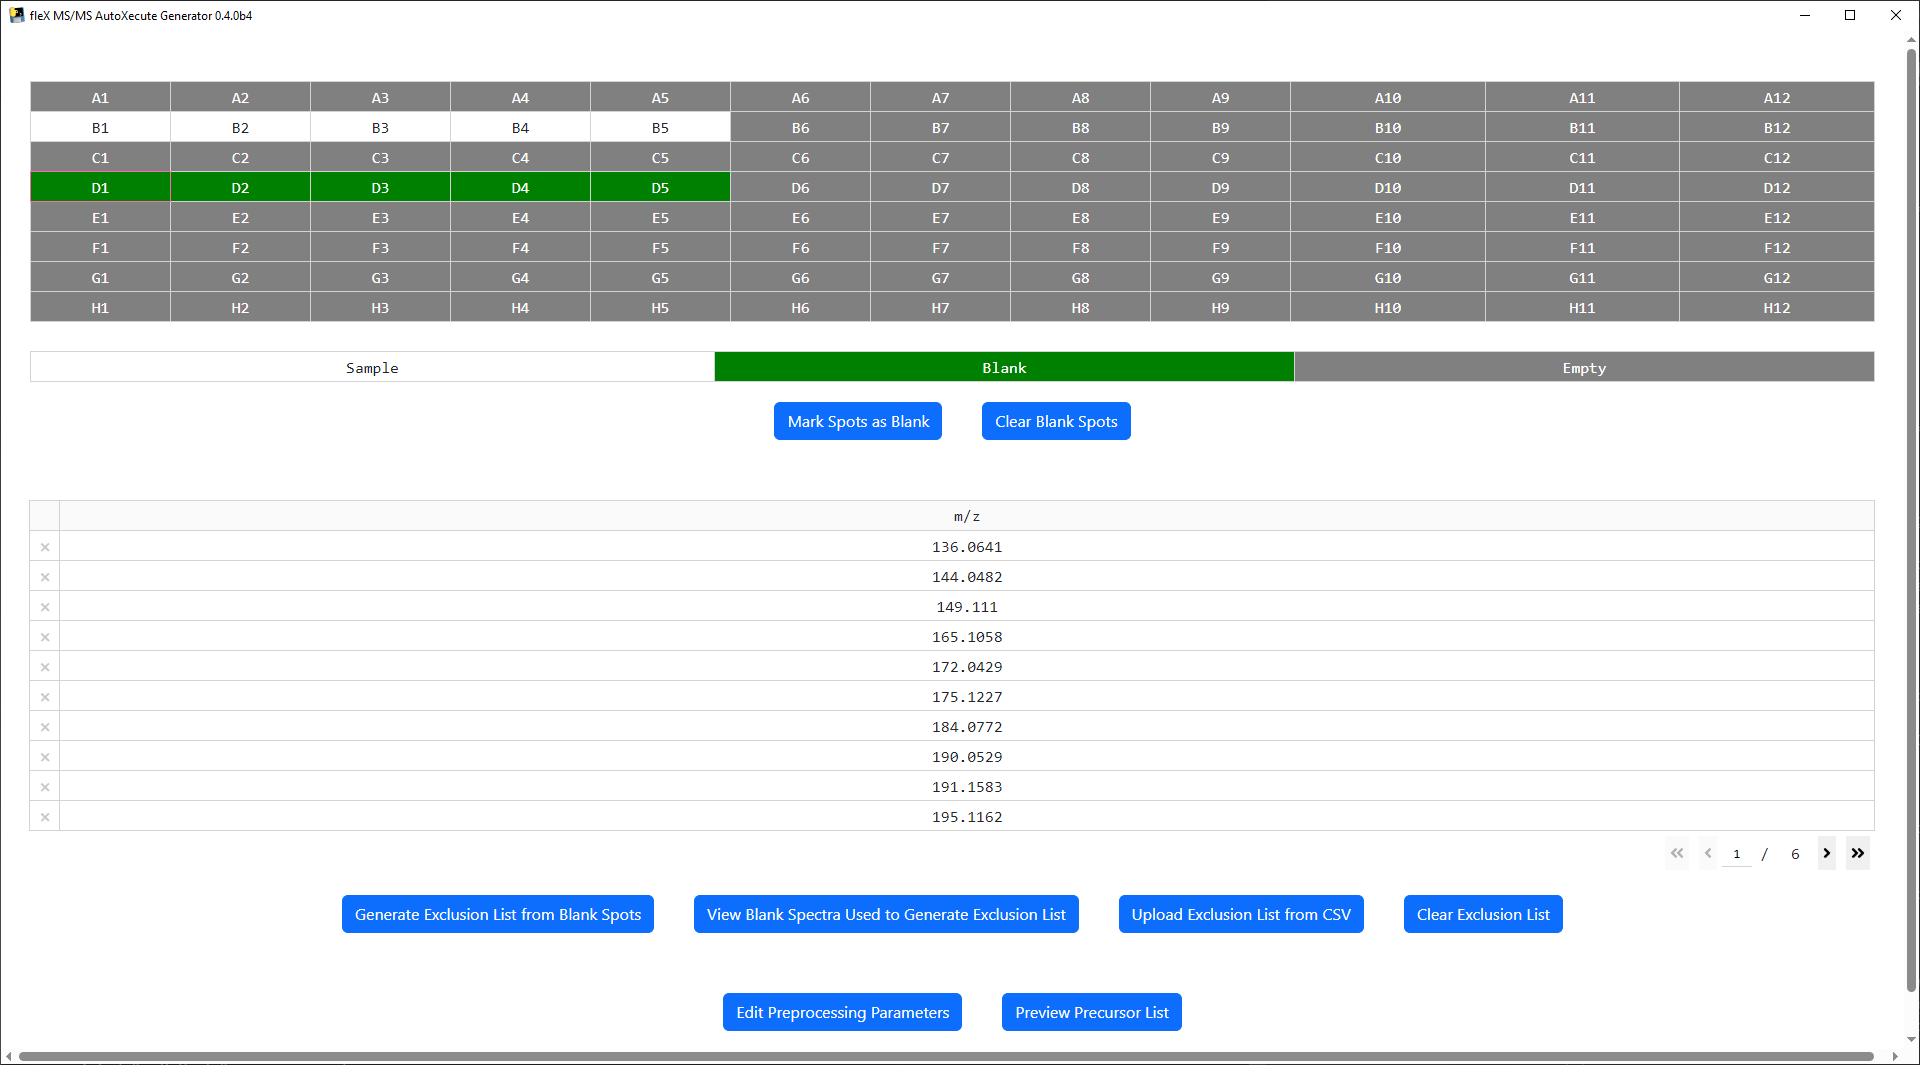Delete the 175.1227 m/z row
Image resolution: width=1920 pixels, height=1065 pixels.
(45, 697)
